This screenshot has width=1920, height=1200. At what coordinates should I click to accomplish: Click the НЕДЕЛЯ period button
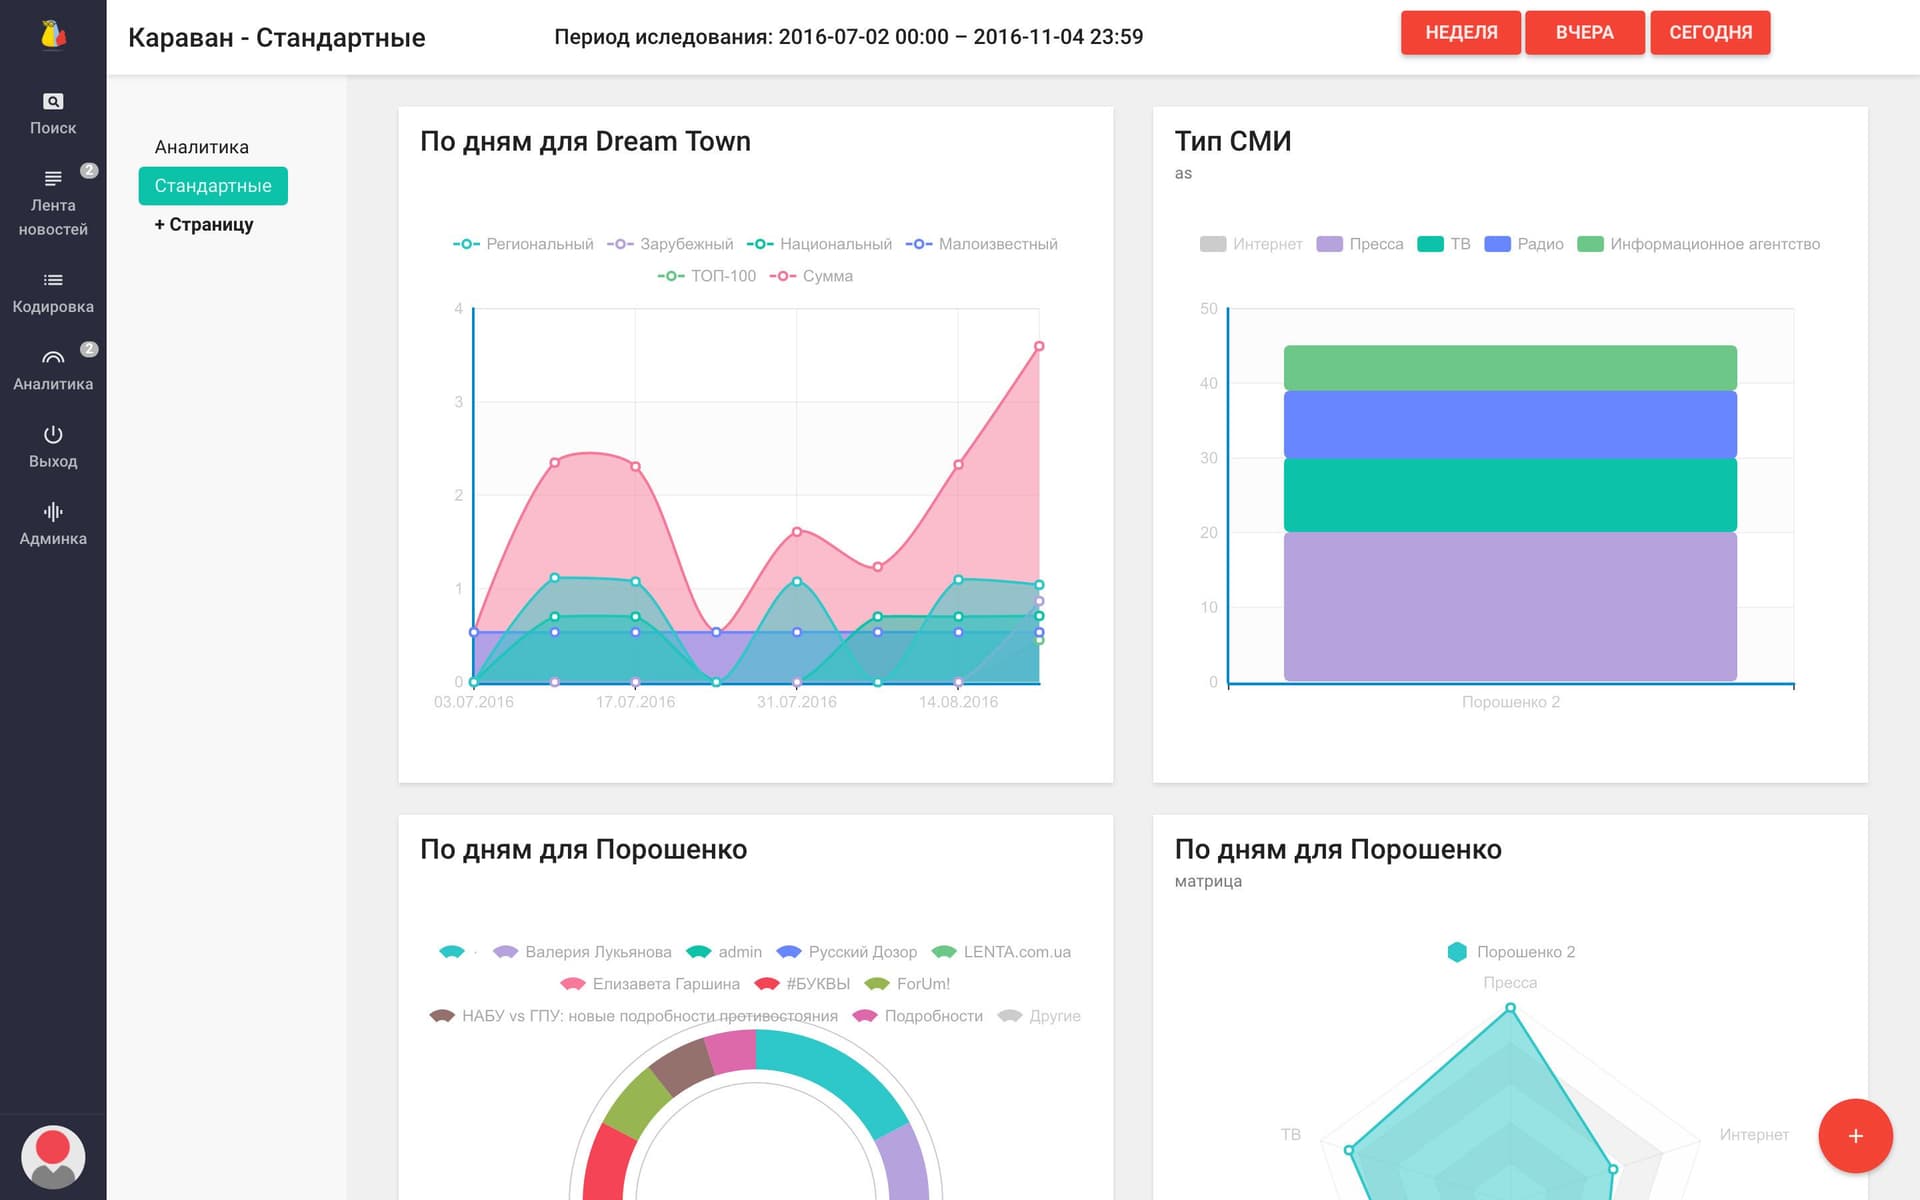[1461, 33]
